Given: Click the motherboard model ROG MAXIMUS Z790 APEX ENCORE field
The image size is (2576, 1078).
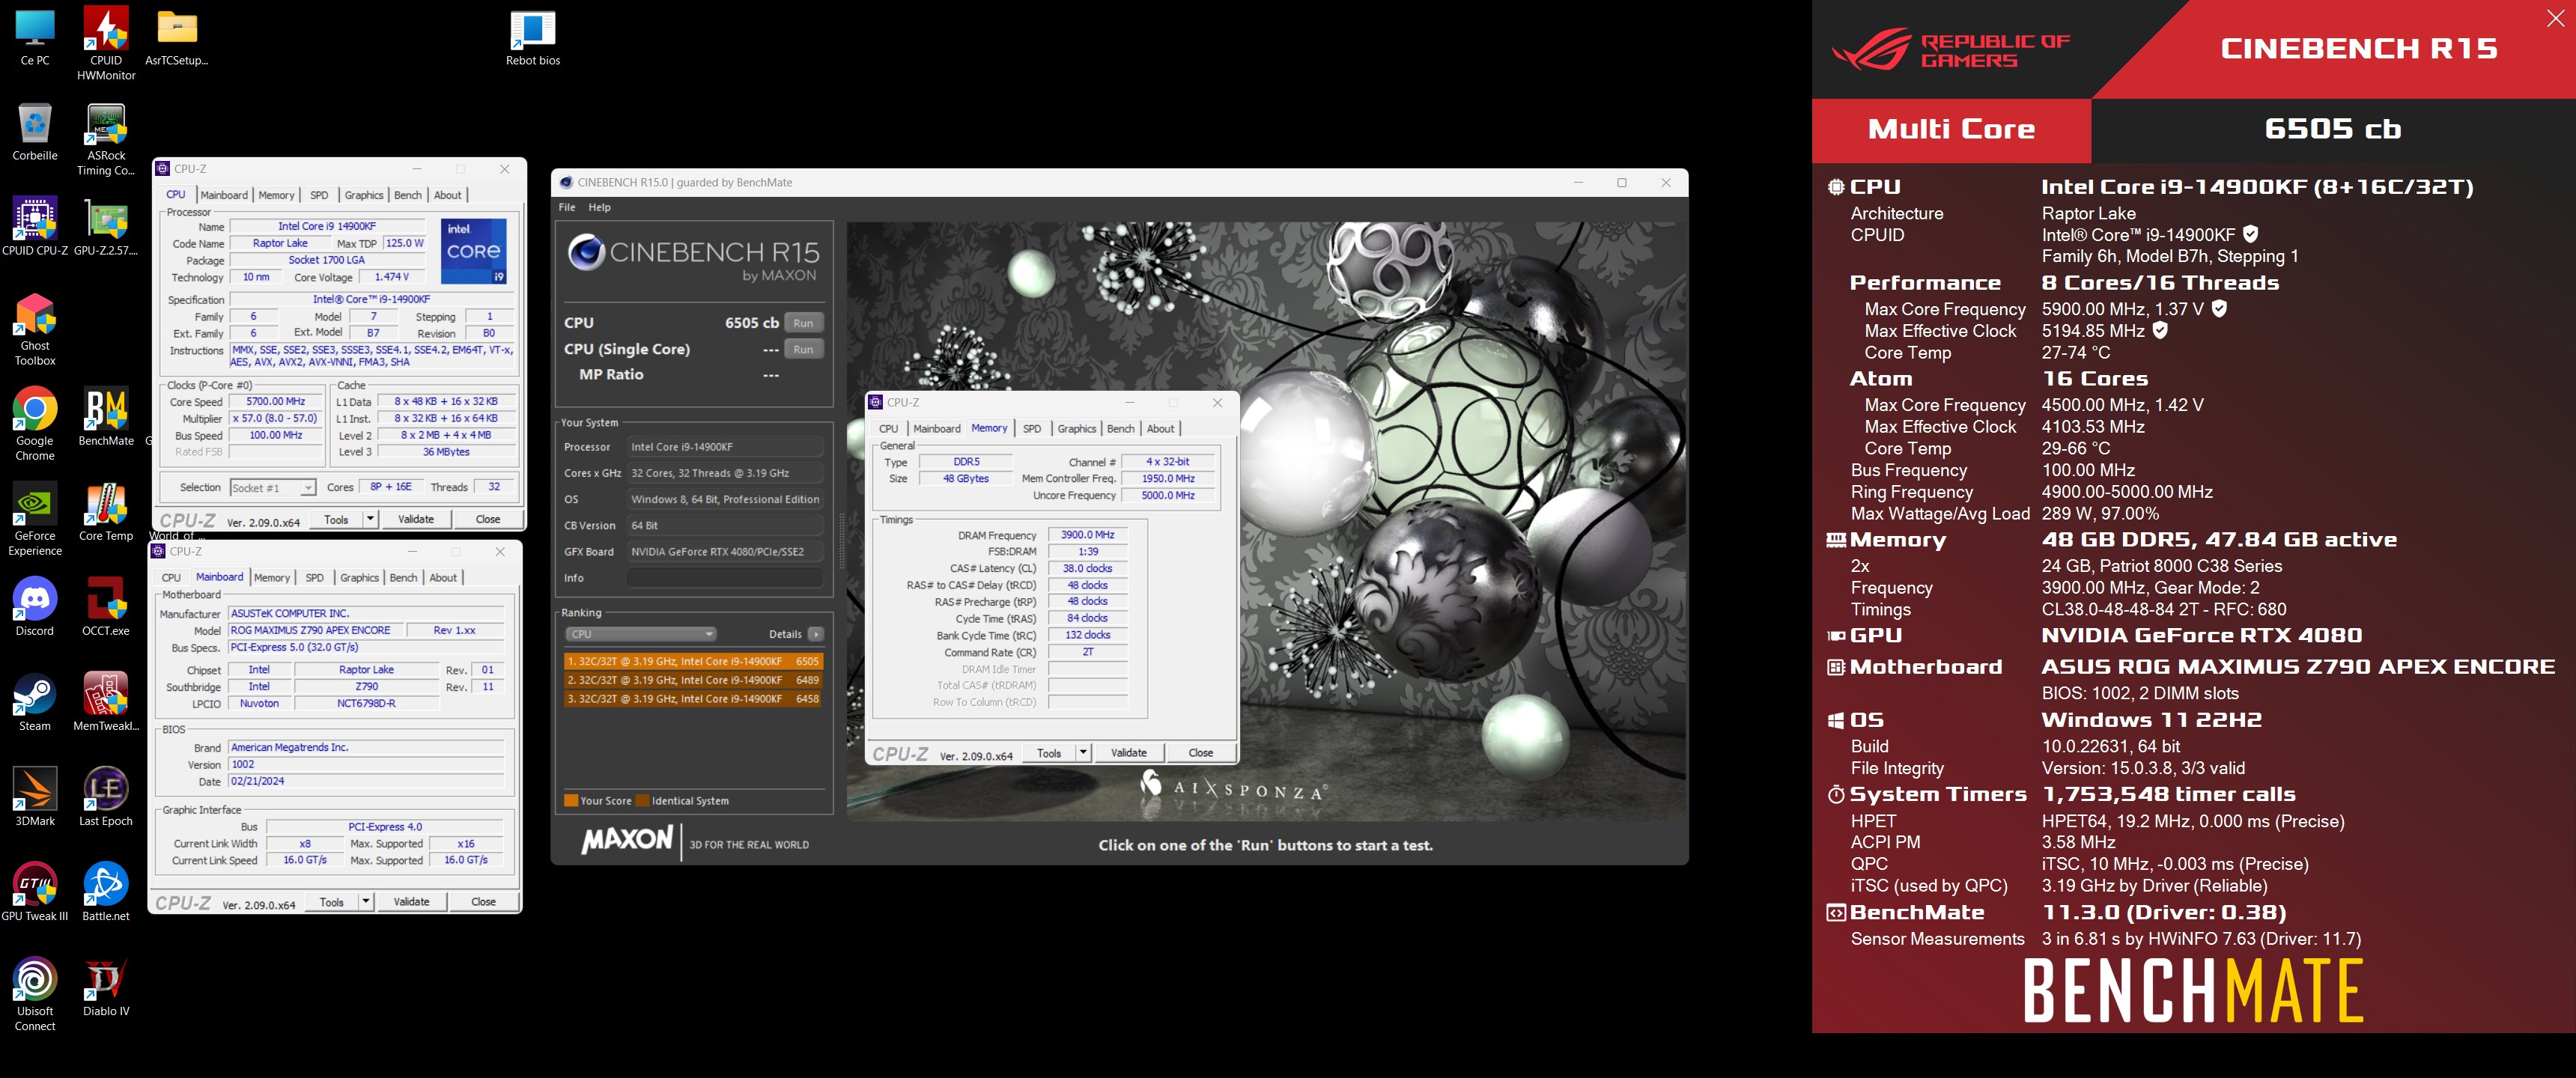Looking at the screenshot, I should 316,630.
